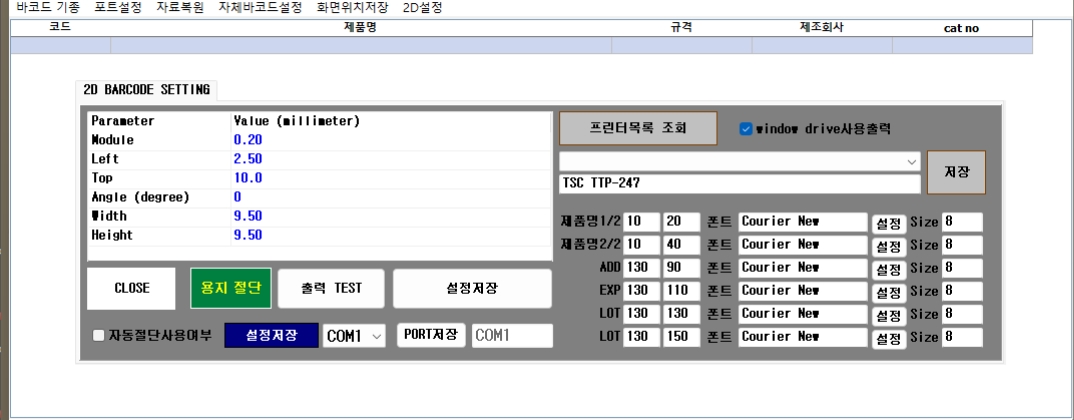The image size is (1074, 420).
Task: Click the 설정 button in the 제품명1/2 row
Action: coord(888,222)
